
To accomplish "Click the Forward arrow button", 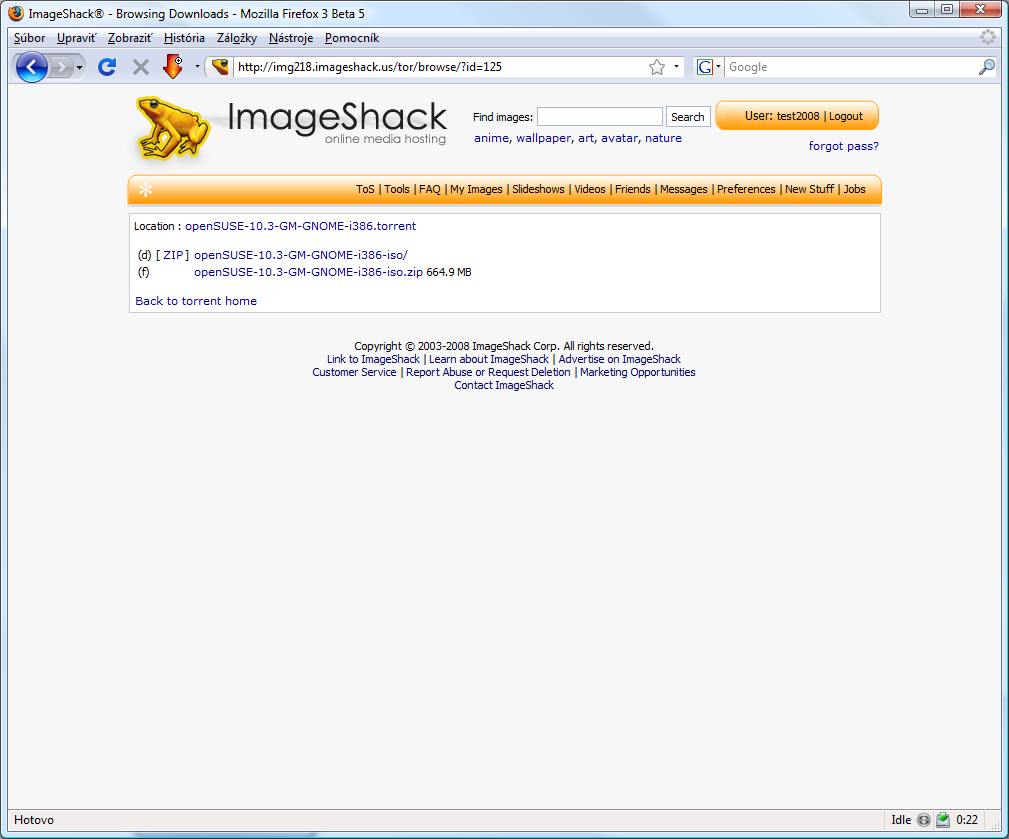I will coord(61,67).
